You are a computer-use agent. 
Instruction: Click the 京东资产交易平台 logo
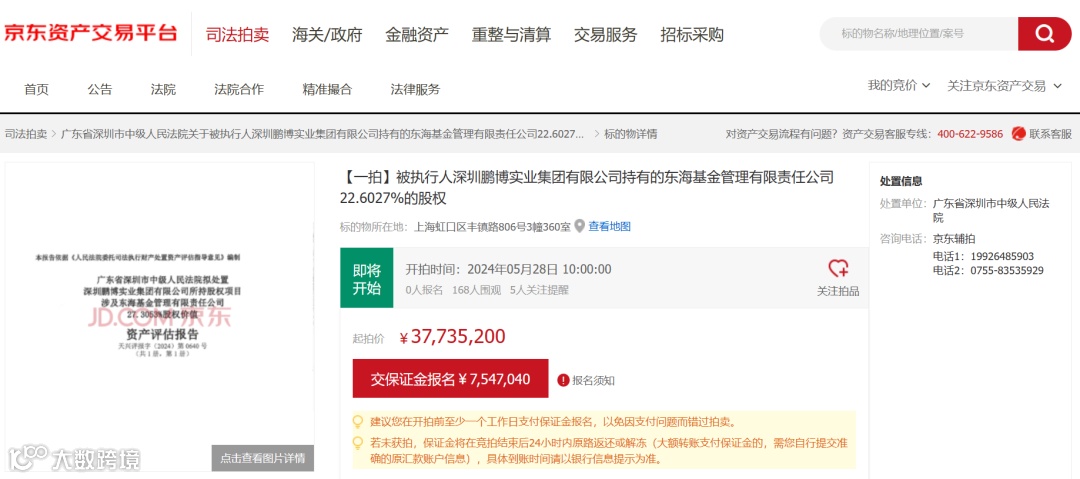tap(90, 32)
